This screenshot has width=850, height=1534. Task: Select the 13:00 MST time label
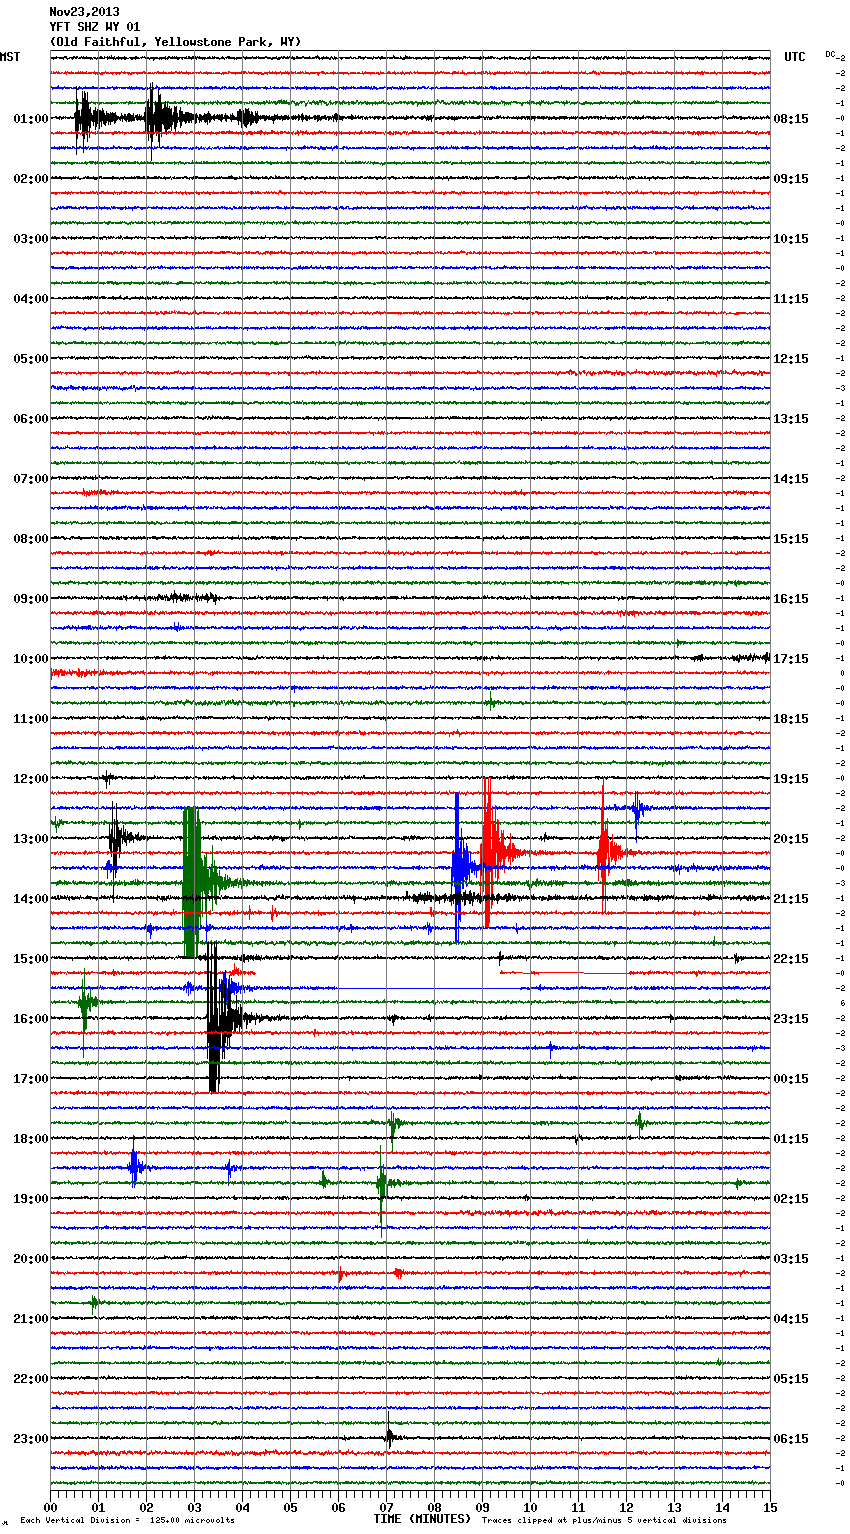pyautogui.click(x=31, y=838)
